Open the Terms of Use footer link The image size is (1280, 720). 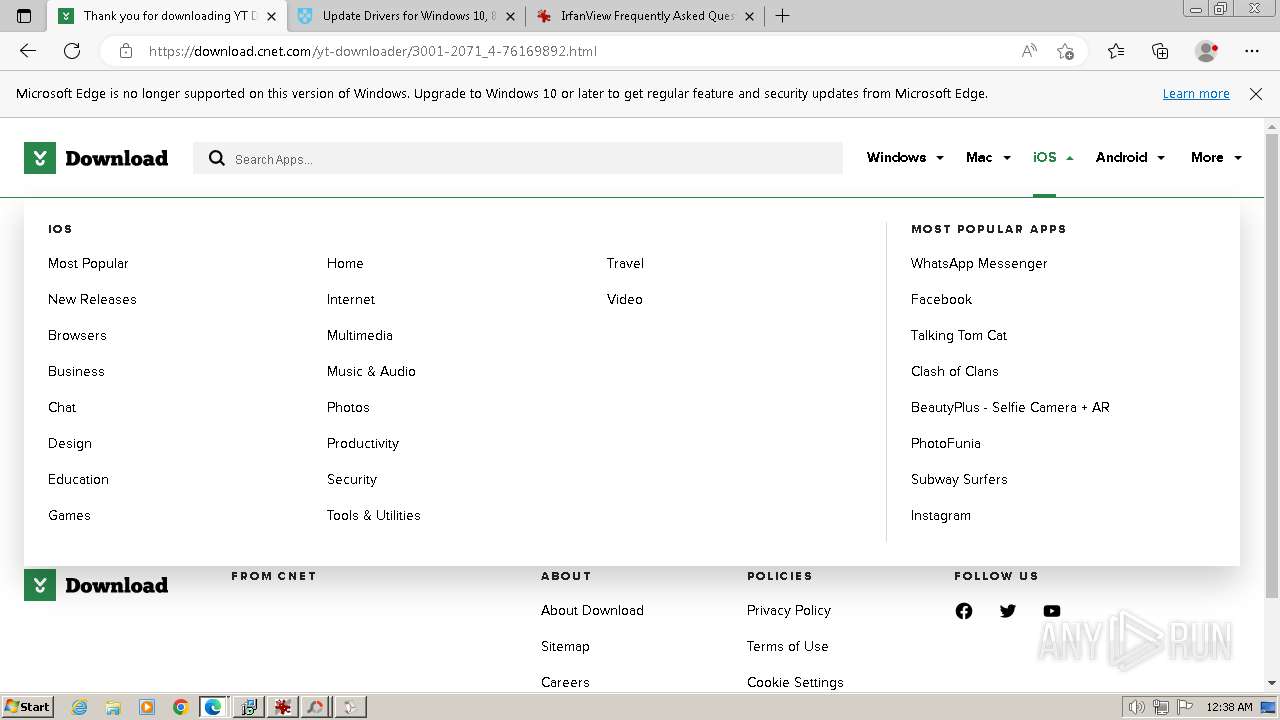click(787, 646)
